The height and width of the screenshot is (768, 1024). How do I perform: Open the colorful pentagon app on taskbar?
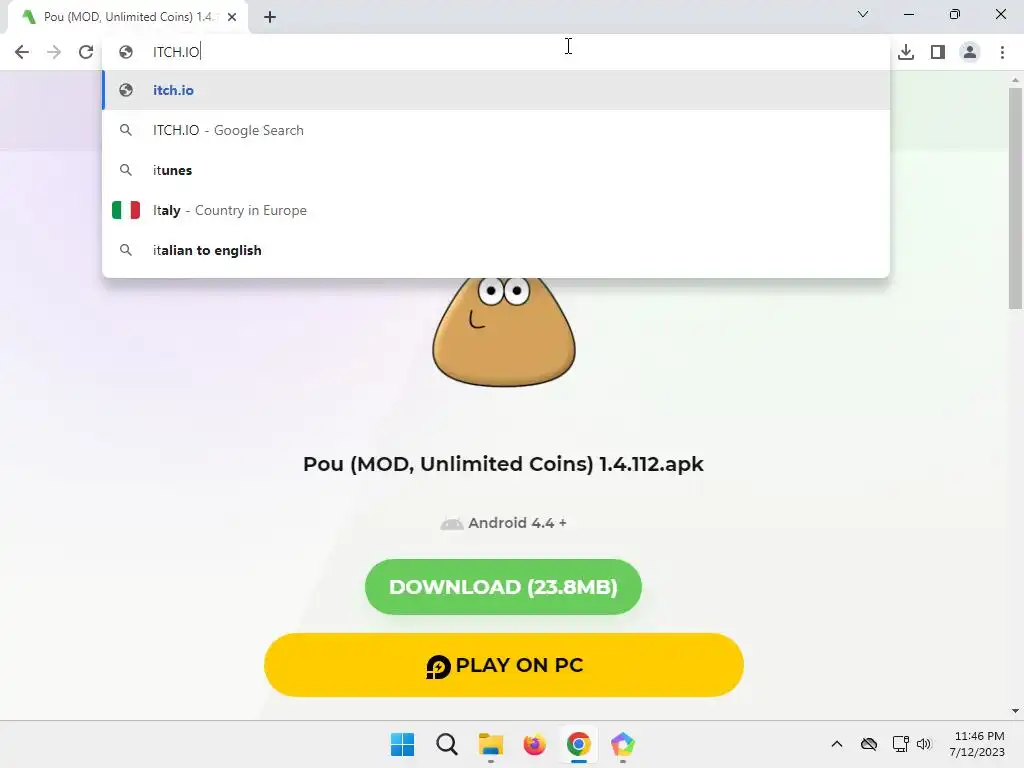click(x=623, y=744)
